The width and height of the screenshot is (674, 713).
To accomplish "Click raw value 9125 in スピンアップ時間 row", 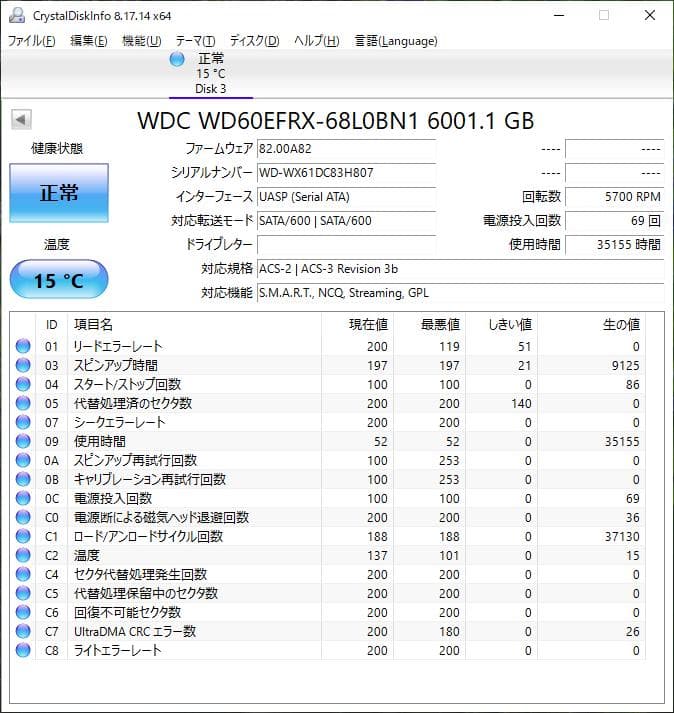I will [x=625, y=366].
